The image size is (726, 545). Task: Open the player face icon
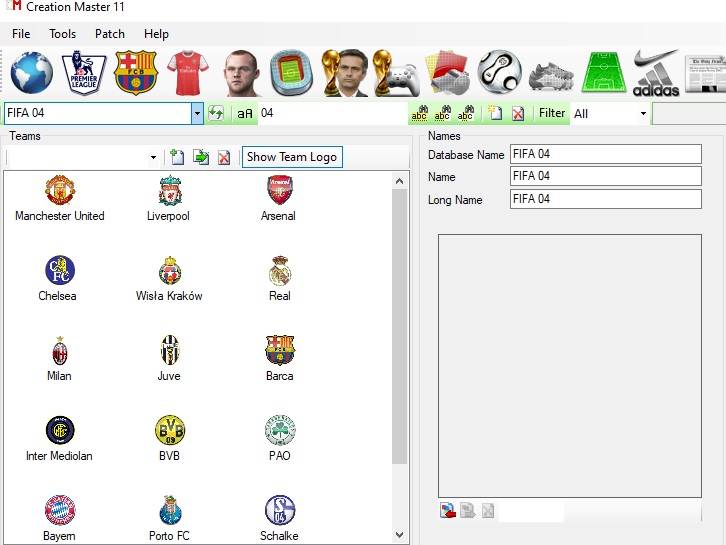tap(241, 73)
